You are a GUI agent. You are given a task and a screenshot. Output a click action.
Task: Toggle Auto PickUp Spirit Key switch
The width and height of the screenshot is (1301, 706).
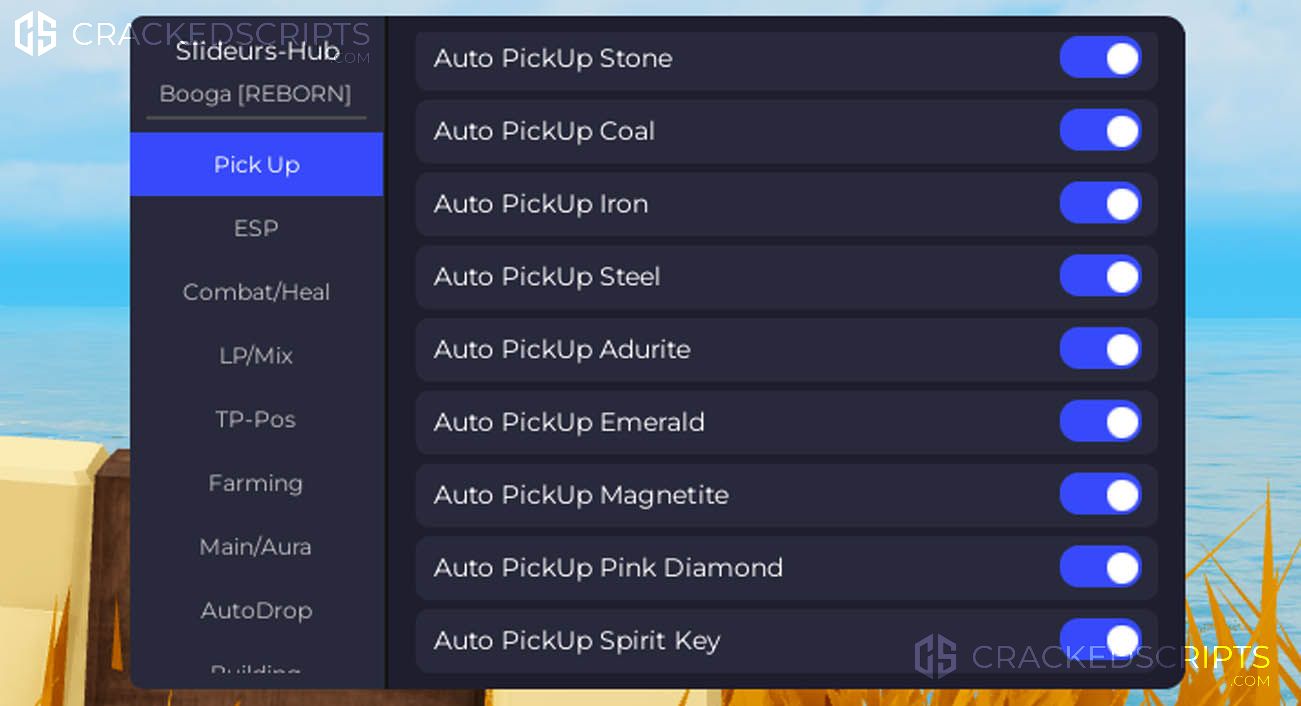(1101, 640)
